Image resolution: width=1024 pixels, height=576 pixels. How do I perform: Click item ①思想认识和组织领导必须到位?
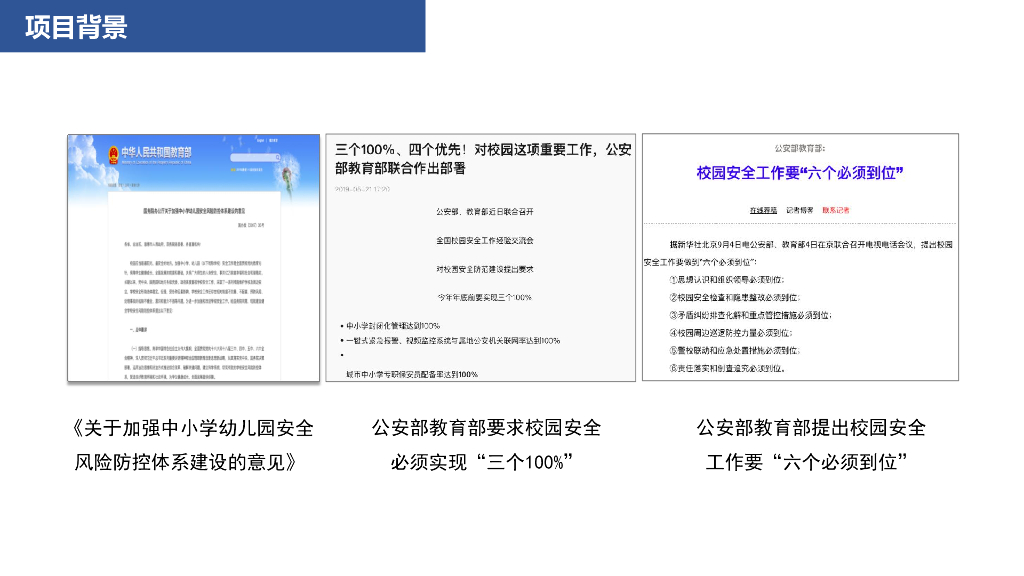pyautogui.click(x=726, y=280)
